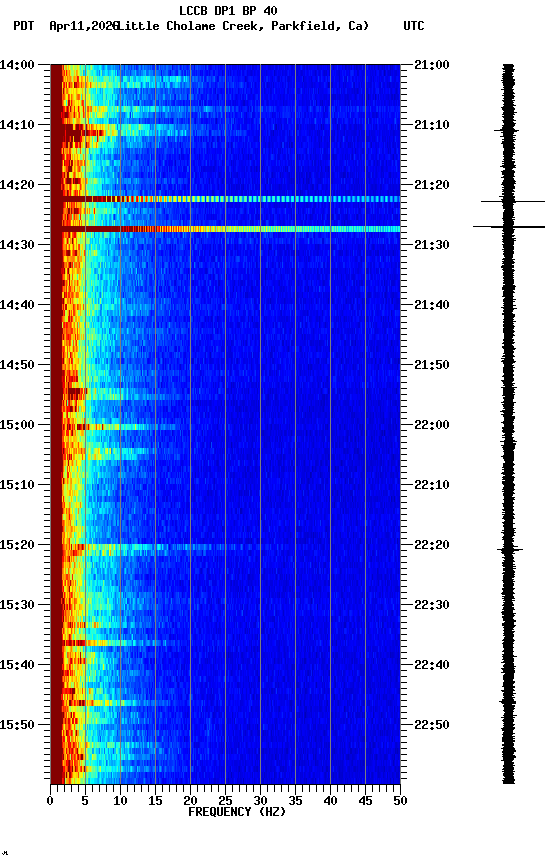The image size is (552, 864).
Task: Click the 5 Hz frequency axis label
Action: tap(85, 801)
